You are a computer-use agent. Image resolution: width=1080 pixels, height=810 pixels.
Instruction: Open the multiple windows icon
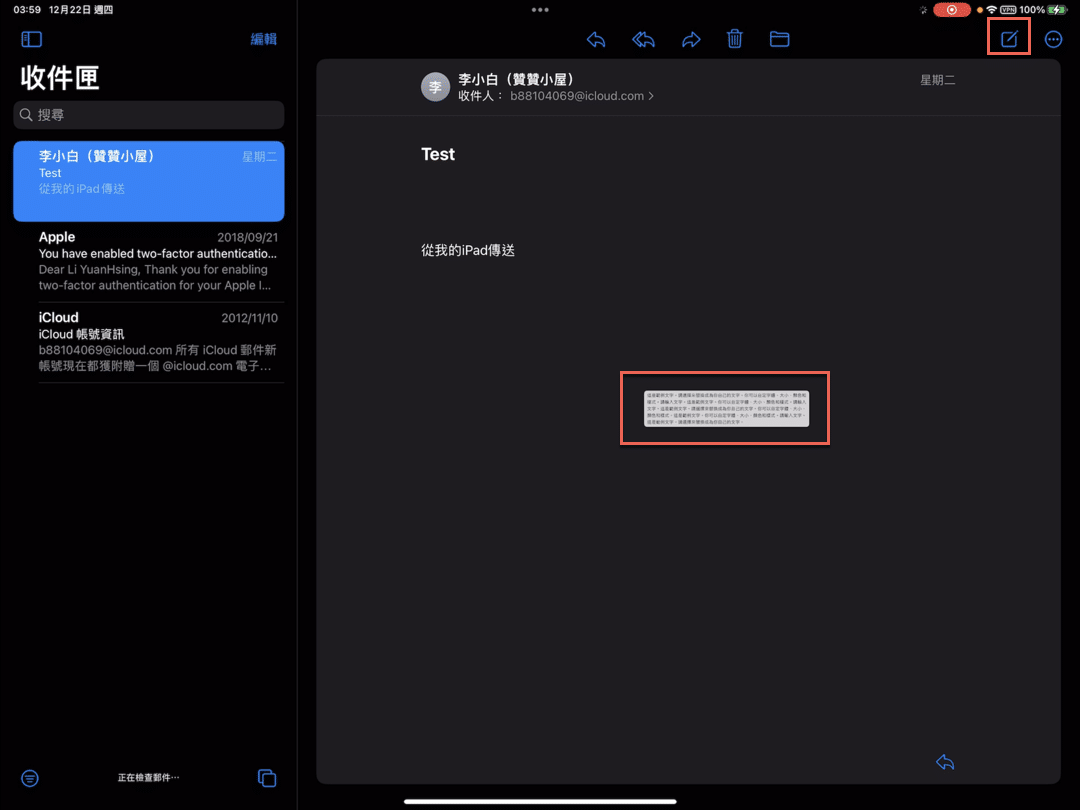[267, 778]
